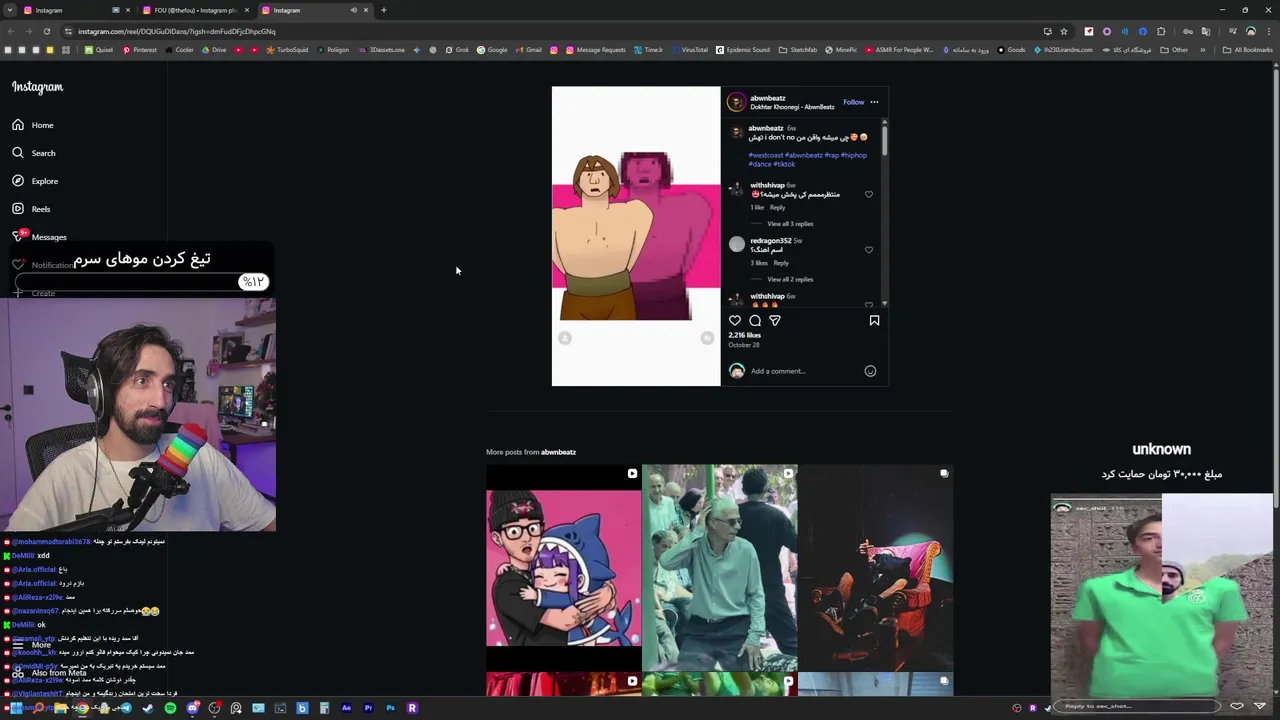The image size is (1280, 720).
Task: Open the Other bookmarks folder
Action: coord(1175,50)
